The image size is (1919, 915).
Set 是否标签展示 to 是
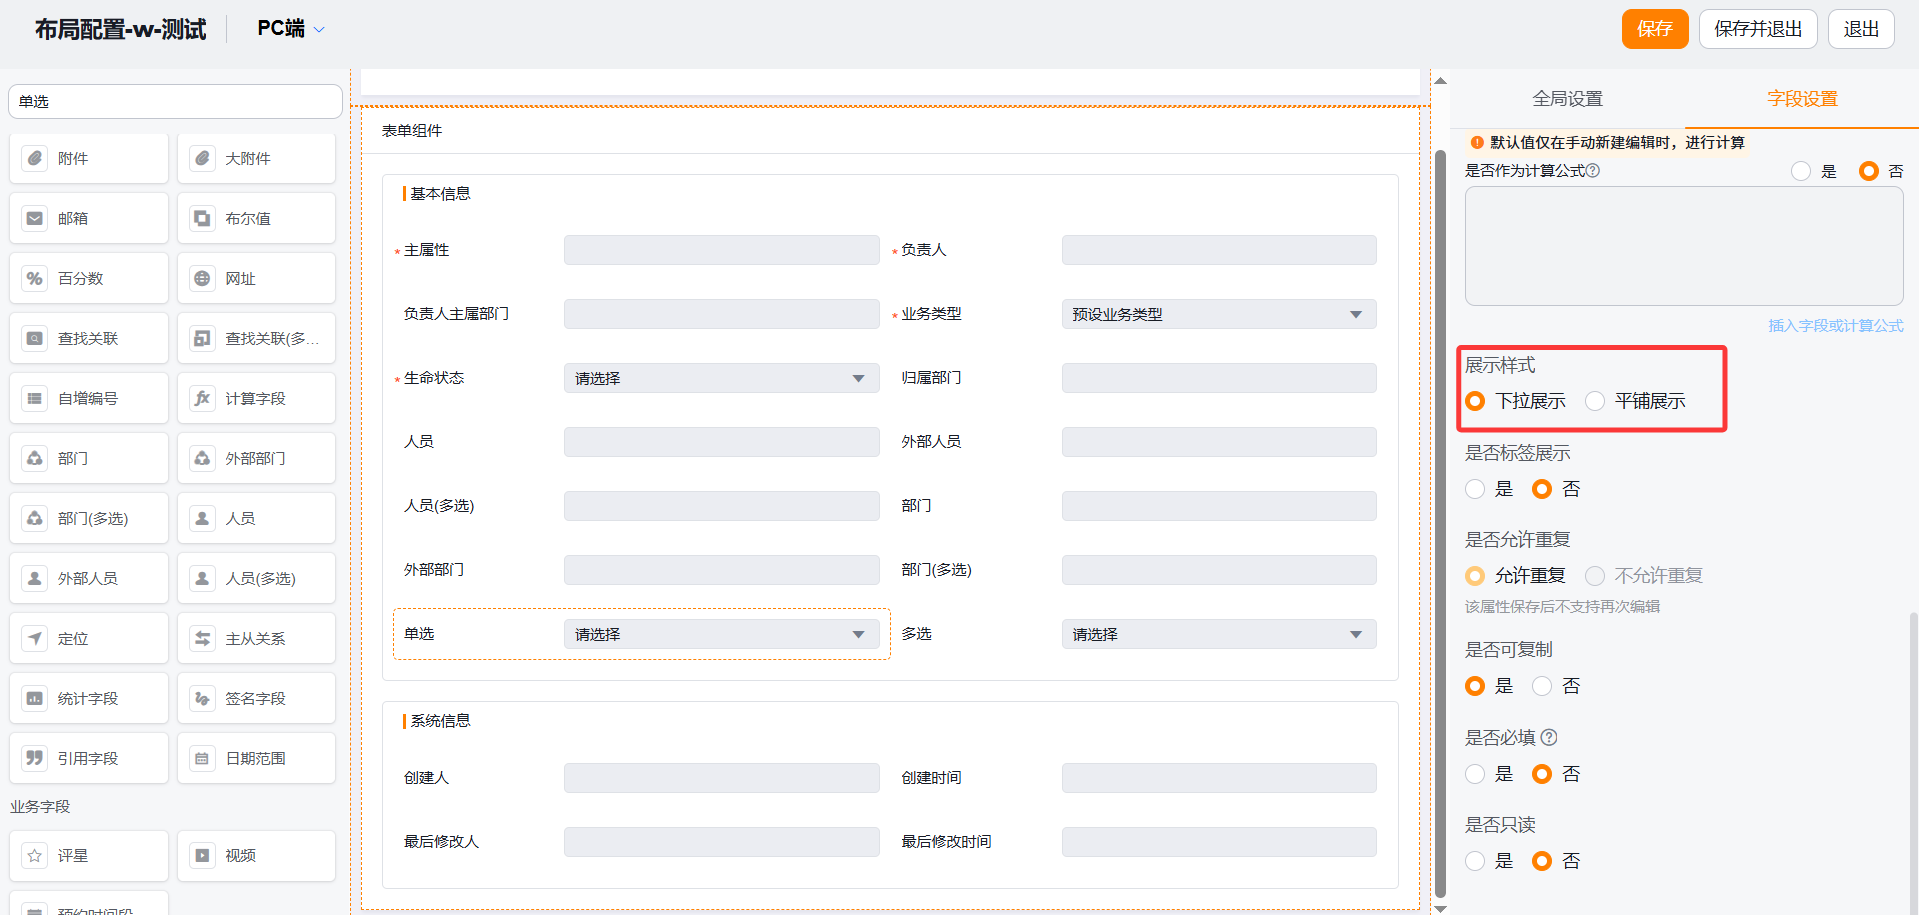pyautogui.click(x=1475, y=489)
